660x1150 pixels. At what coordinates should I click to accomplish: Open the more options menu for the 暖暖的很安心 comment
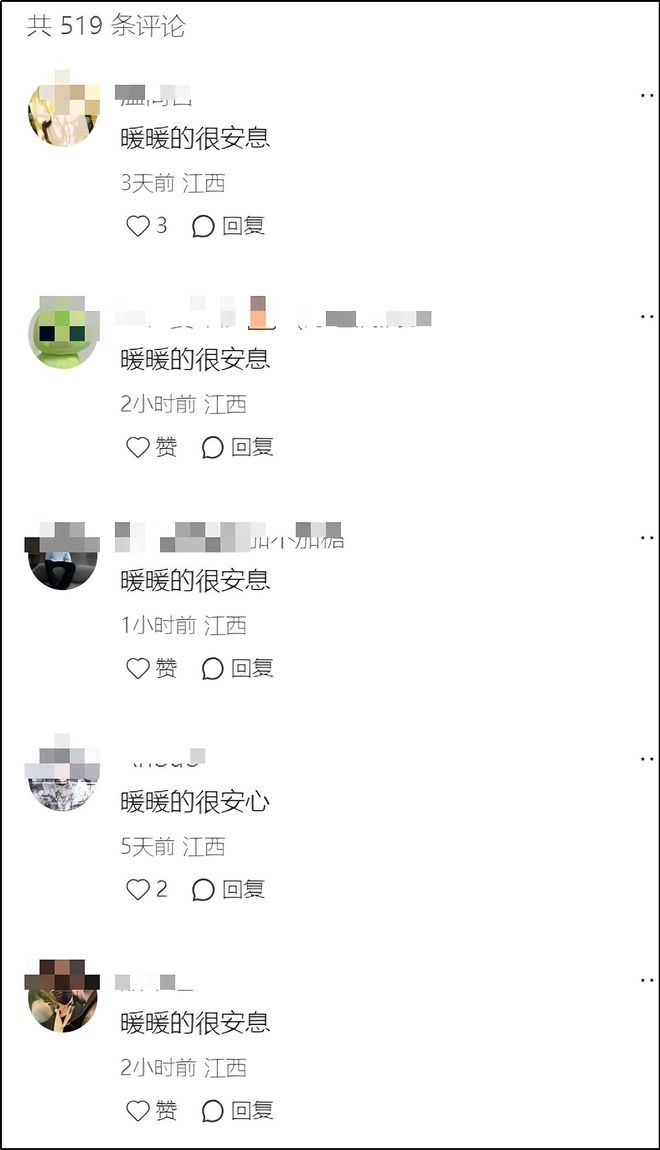coord(647,759)
